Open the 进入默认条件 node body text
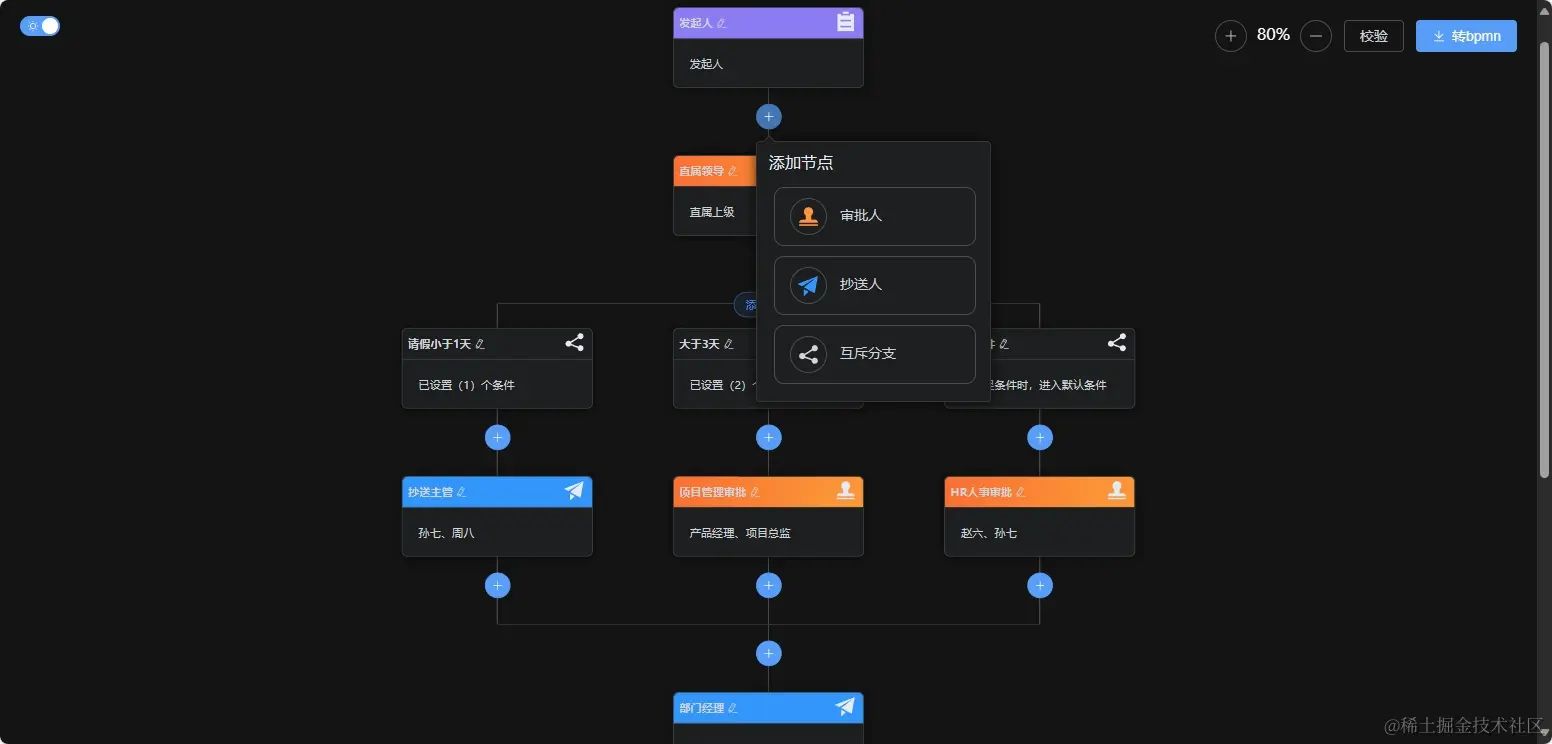The image size is (1552, 744). click(1050, 385)
